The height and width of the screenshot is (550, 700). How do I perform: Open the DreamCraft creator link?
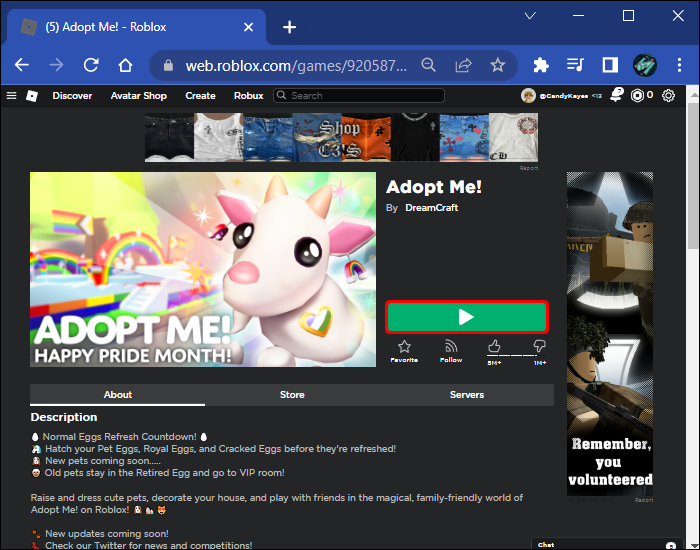click(431, 208)
